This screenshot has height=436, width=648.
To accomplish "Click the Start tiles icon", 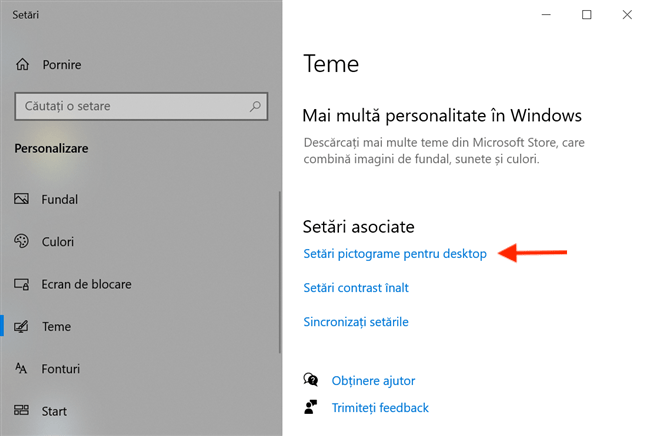I will coord(21,410).
